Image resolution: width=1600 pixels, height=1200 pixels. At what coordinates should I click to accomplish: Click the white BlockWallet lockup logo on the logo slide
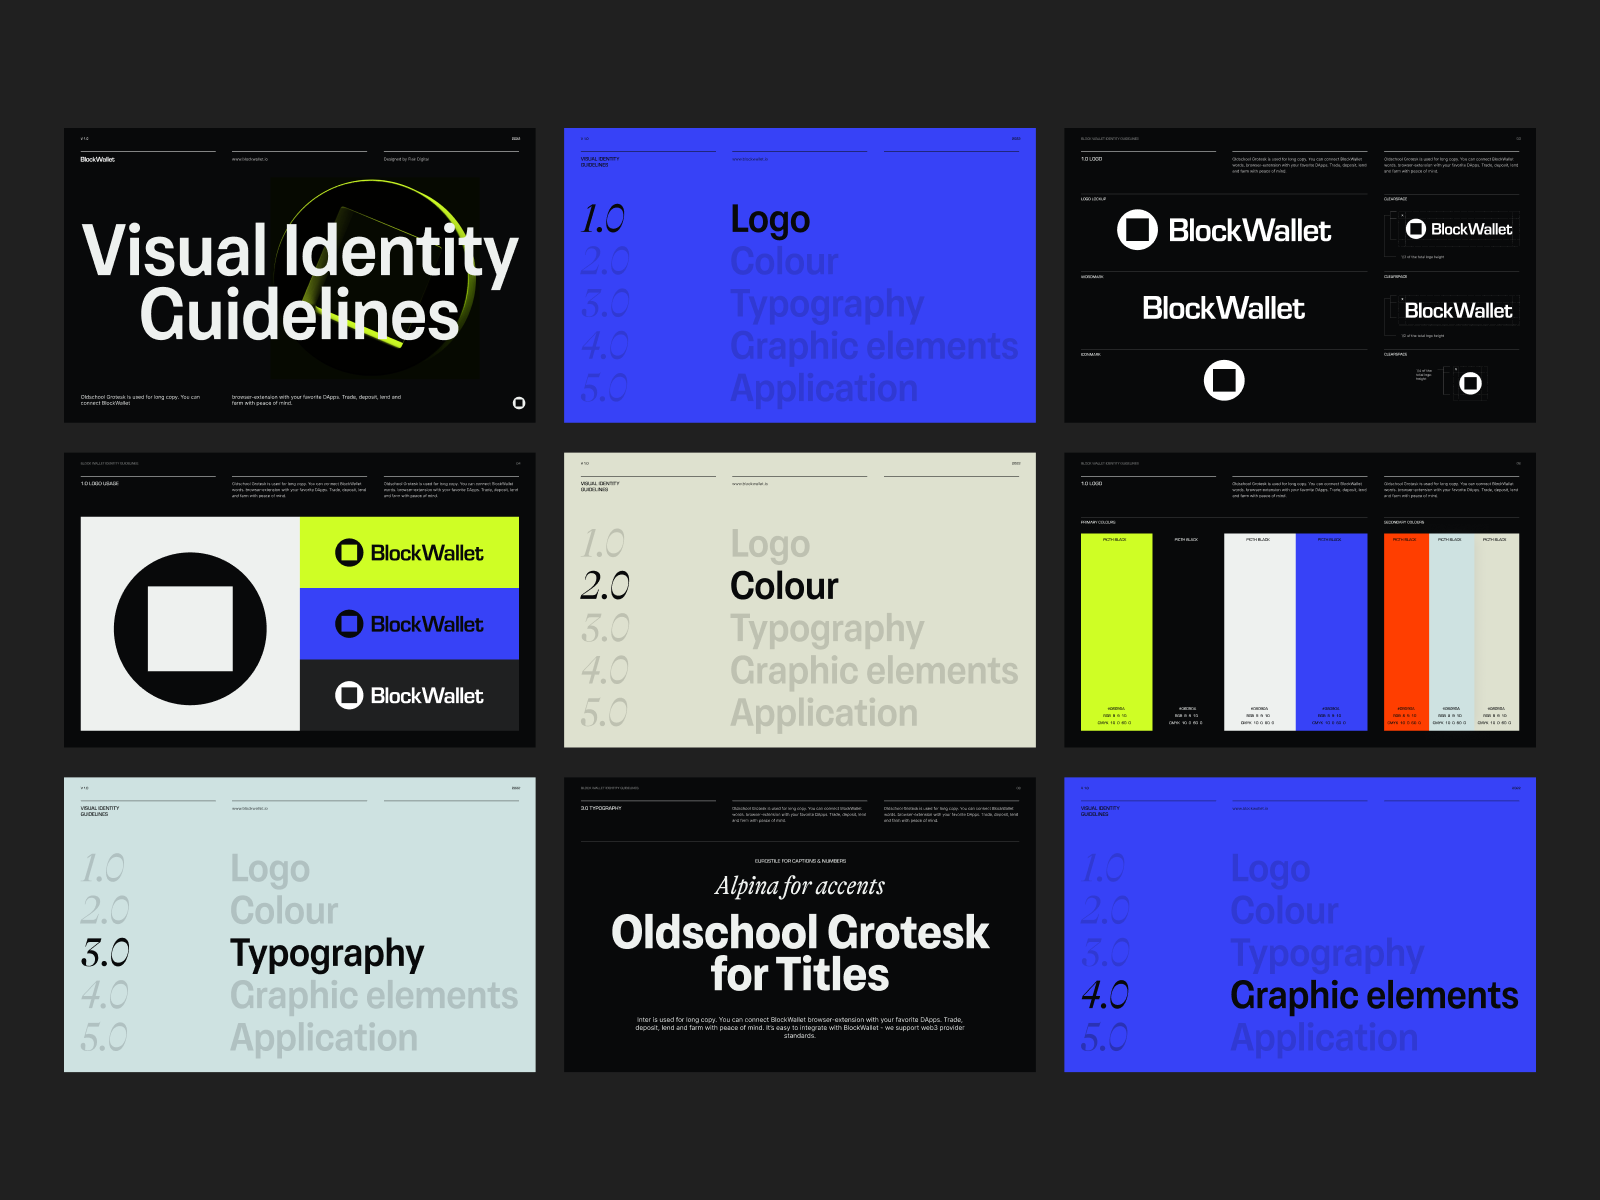click(1225, 230)
